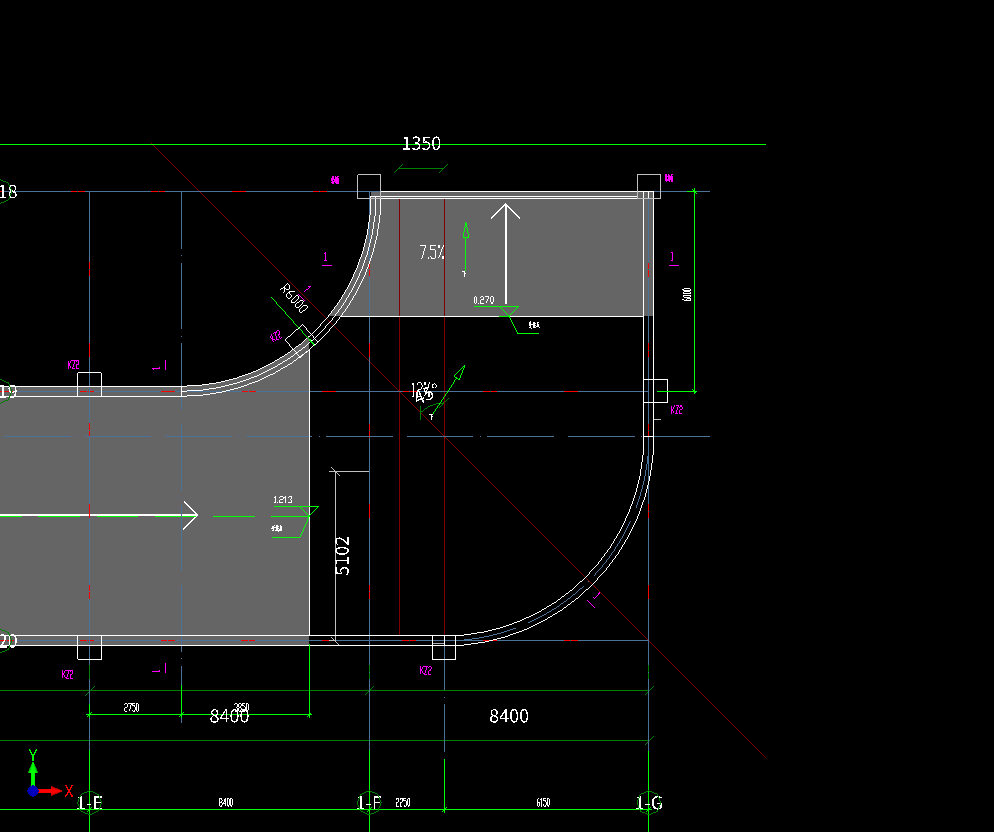The width and height of the screenshot is (994, 832).
Task: Select the white right-pointing arrowhead in gray lane
Action: point(190,515)
